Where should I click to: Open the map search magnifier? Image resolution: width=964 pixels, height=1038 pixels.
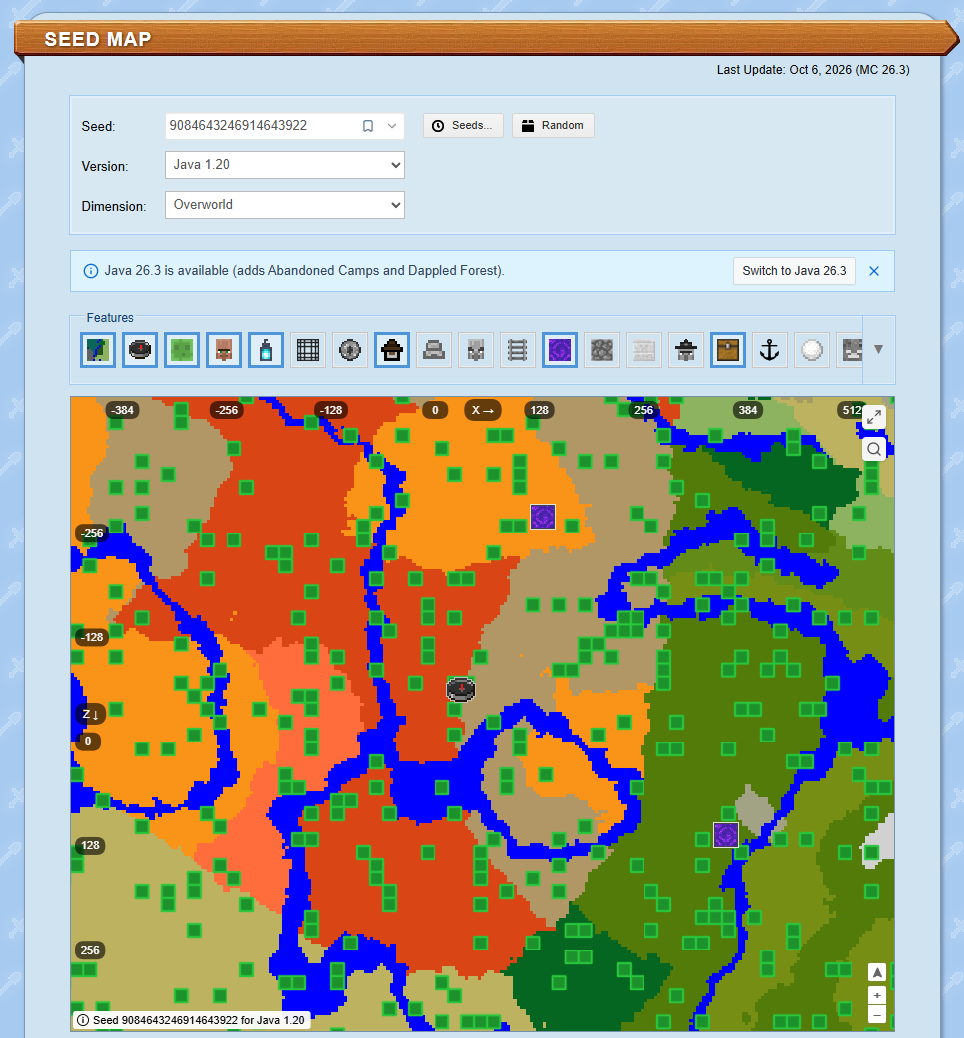tap(874, 449)
